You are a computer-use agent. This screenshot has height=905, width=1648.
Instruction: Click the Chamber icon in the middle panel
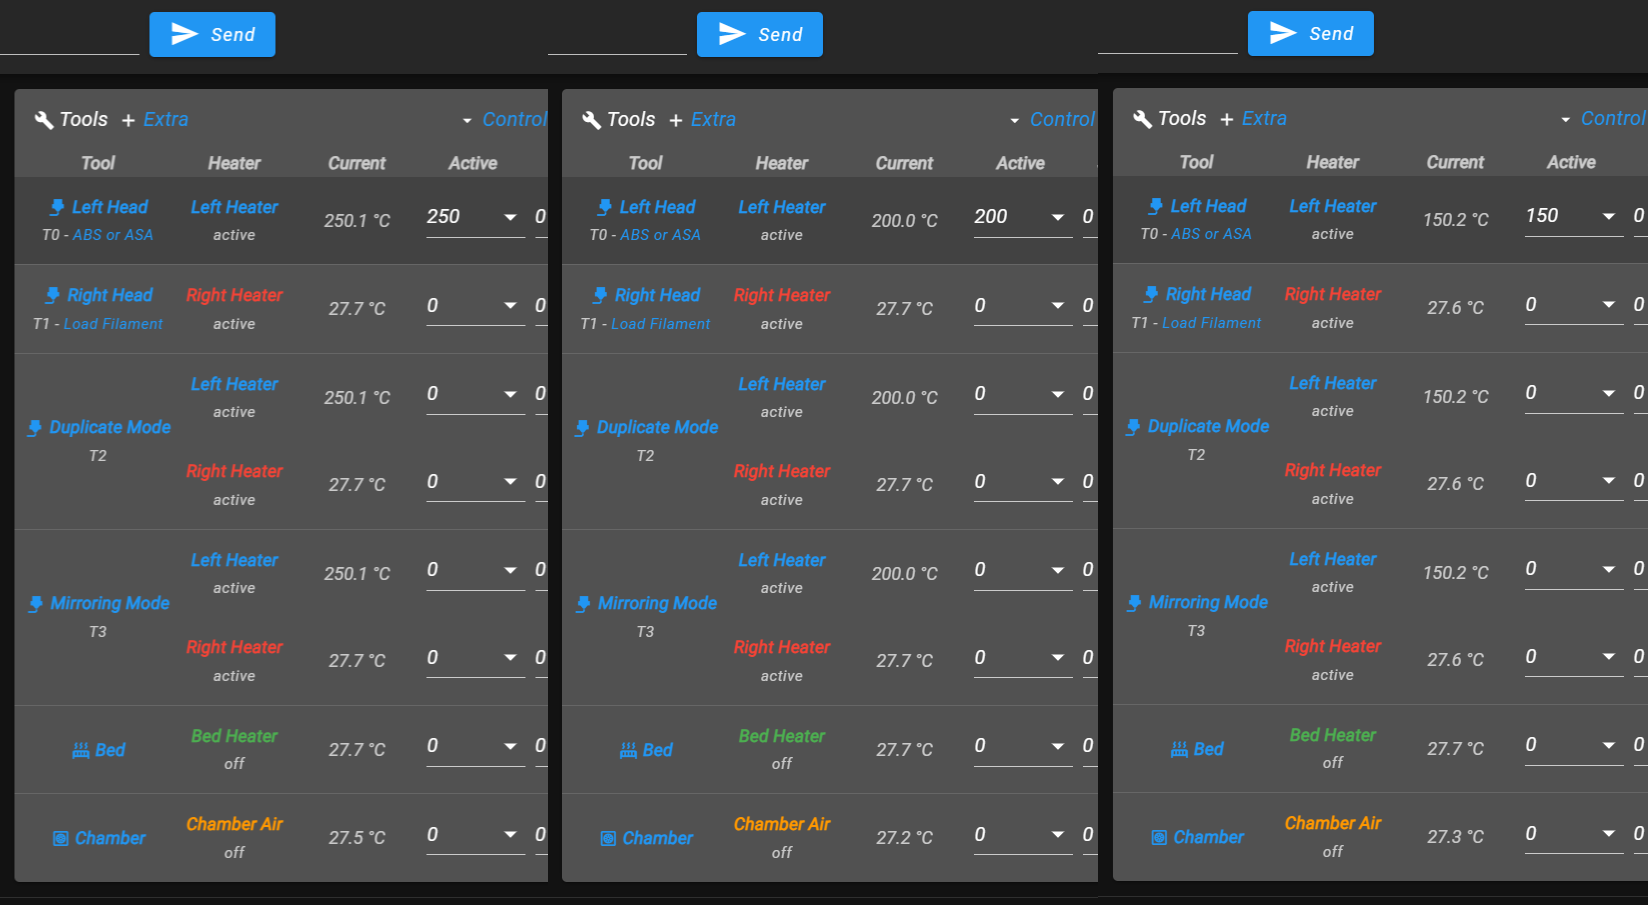pyautogui.click(x=608, y=838)
